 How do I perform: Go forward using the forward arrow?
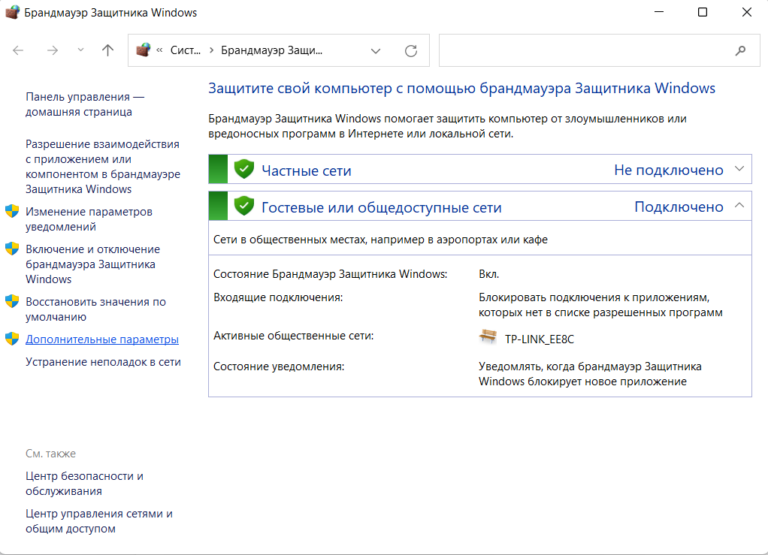52,50
